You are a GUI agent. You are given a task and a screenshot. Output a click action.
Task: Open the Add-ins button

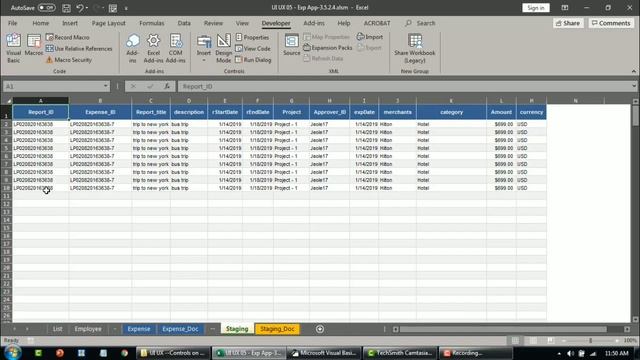click(132, 48)
